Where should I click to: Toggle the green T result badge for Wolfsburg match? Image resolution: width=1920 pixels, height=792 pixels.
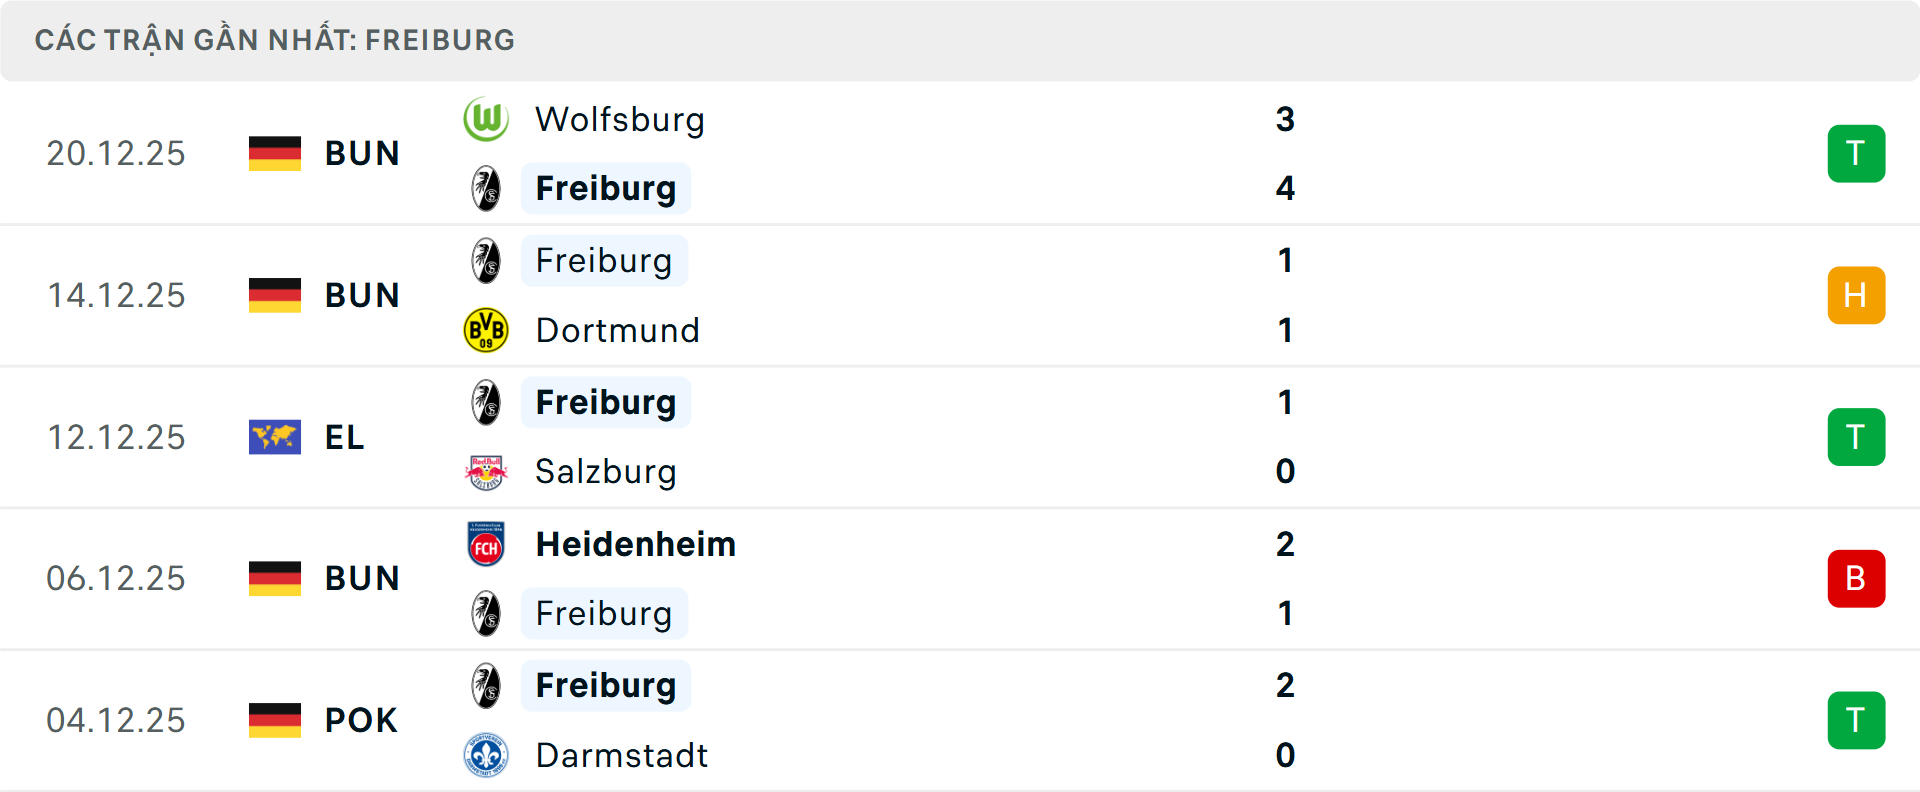[x=1857, y=153]
